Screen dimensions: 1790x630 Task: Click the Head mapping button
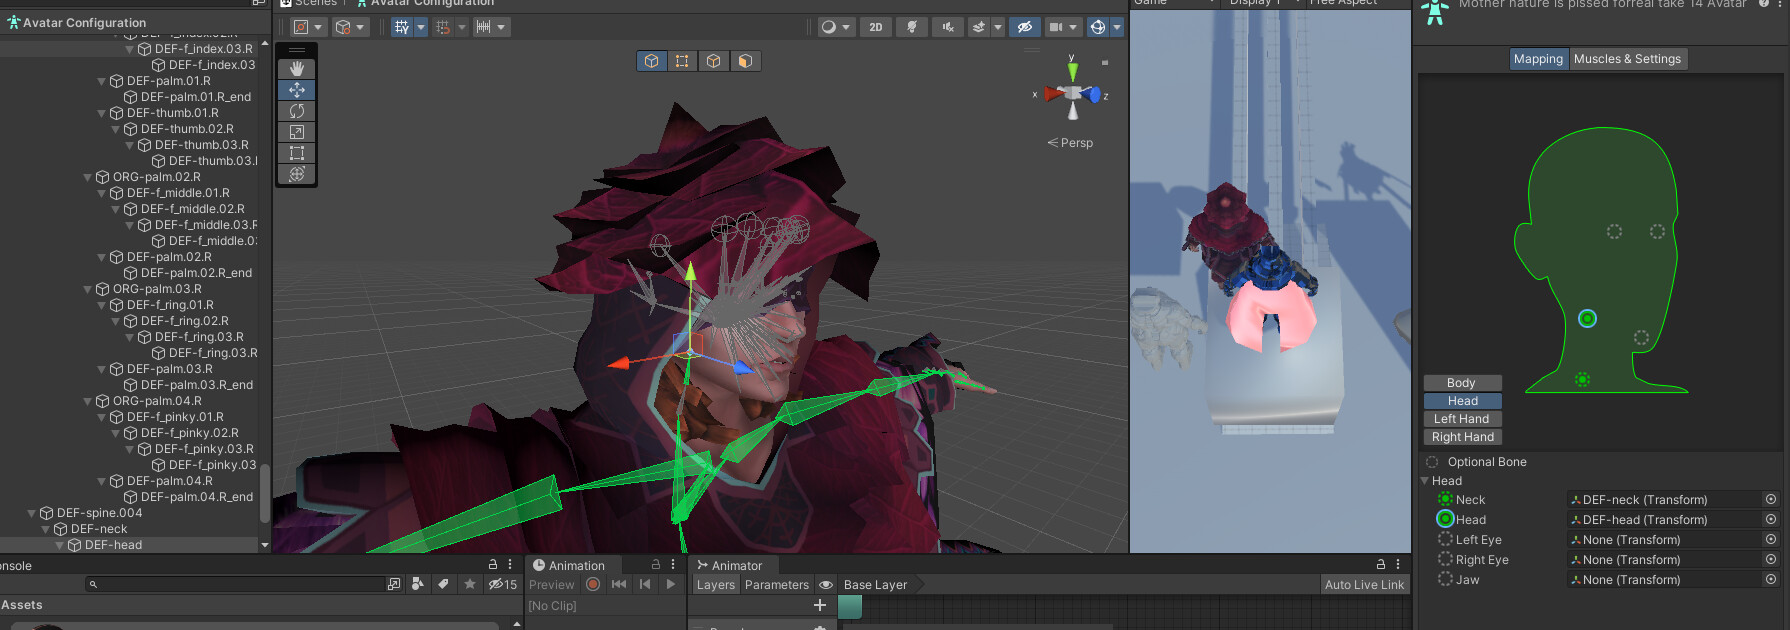pyautogui.click(x=1462, y=401)
